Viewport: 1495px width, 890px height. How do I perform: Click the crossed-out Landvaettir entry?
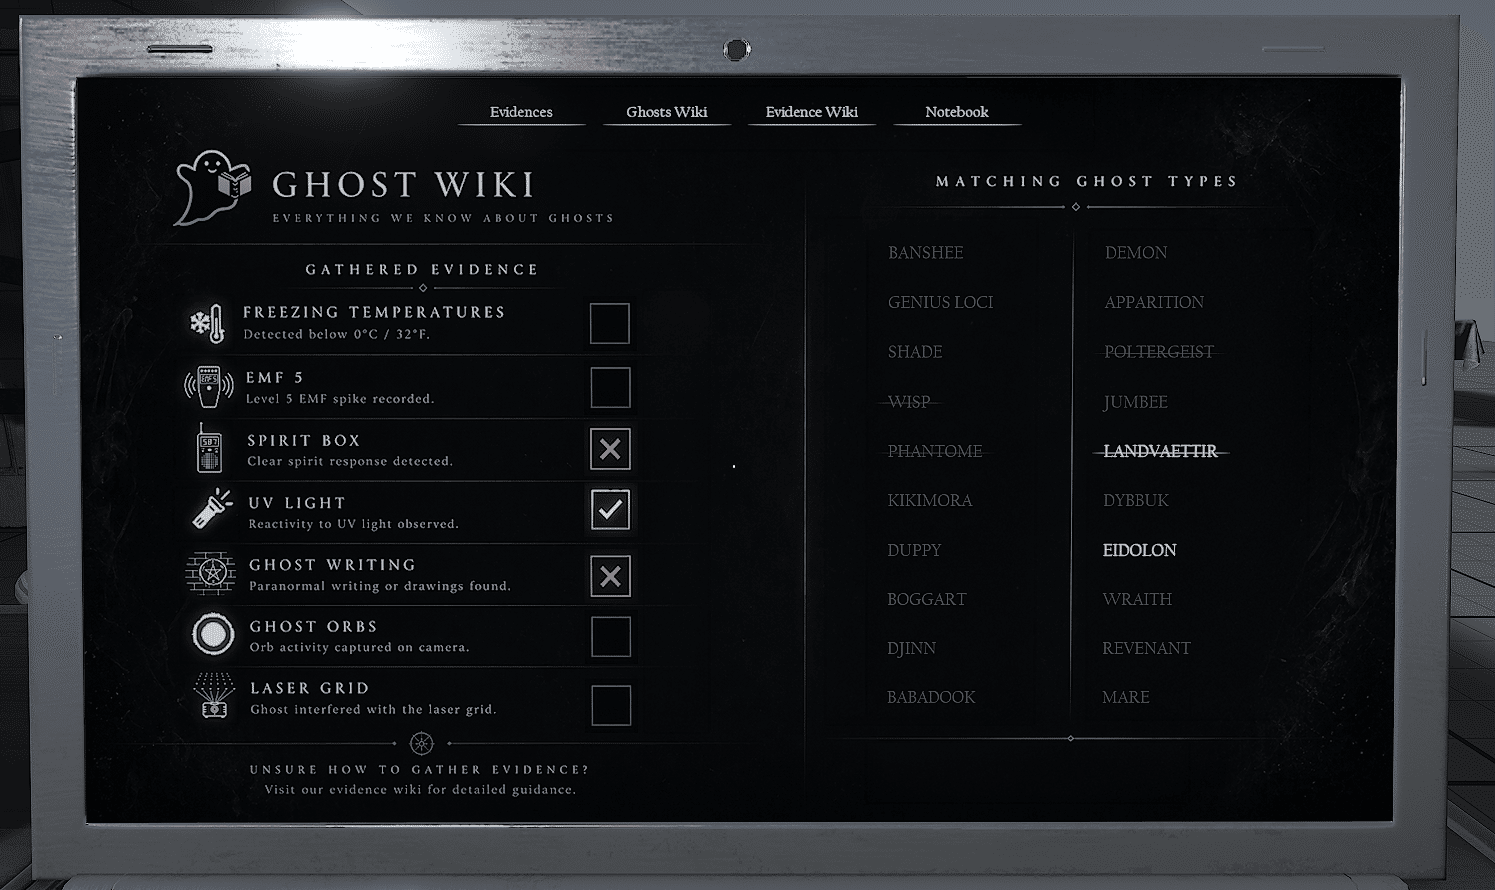1160,451
